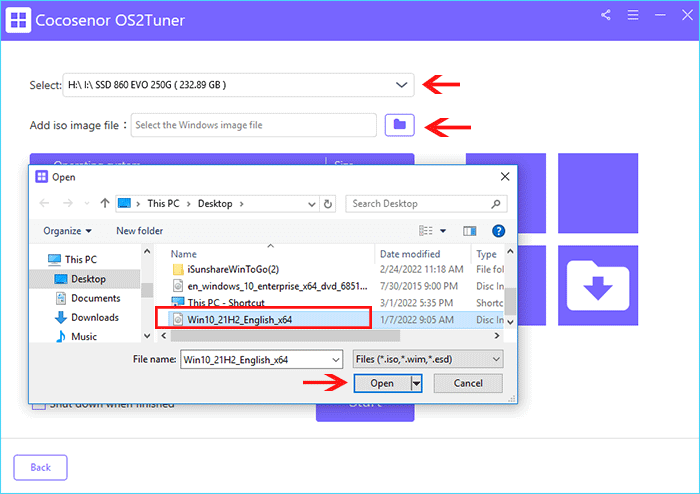Go back in the Open dialog navigation
The height and width of the screenshot is (494, 700).
pyautogui.click(x=44, y=203)
